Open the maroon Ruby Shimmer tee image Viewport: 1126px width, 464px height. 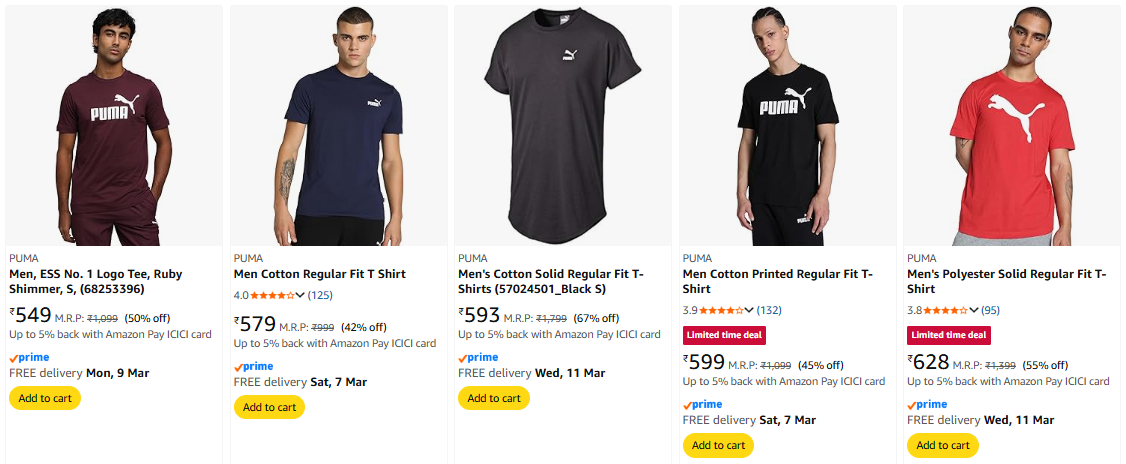pyautogui.click(x=113, y=125)
